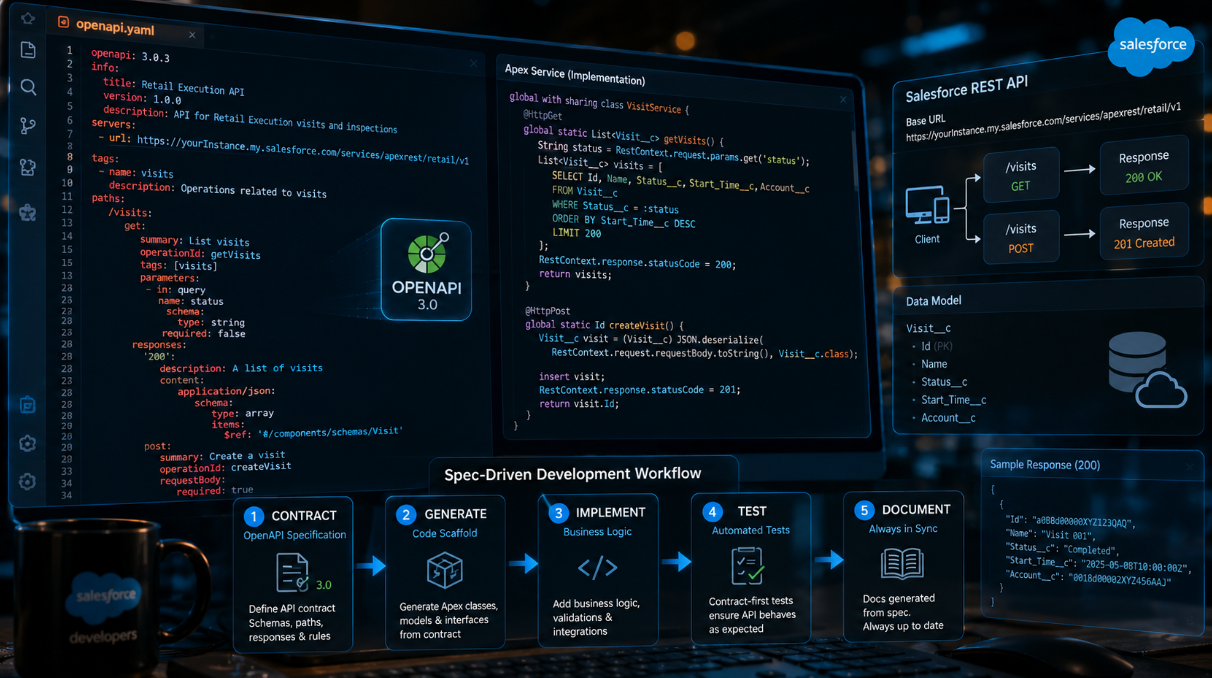Image resolution: width=1212 pixels, height=678 pixels.
Task: Click "title: Retail Execution API" in the YAML
Action: pyautogui.click(x=174, y=87)
